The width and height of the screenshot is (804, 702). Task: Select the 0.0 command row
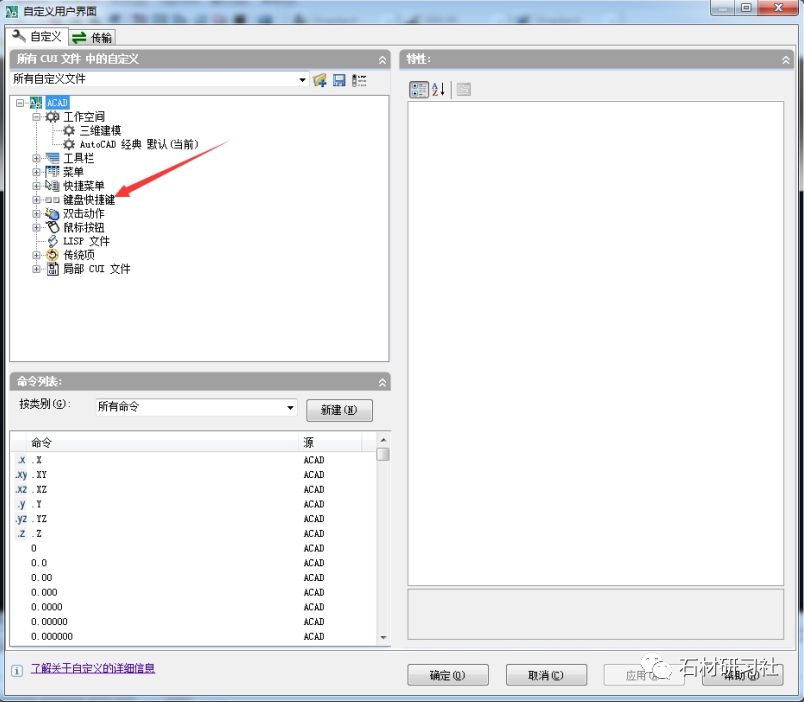tap(194, 563)
